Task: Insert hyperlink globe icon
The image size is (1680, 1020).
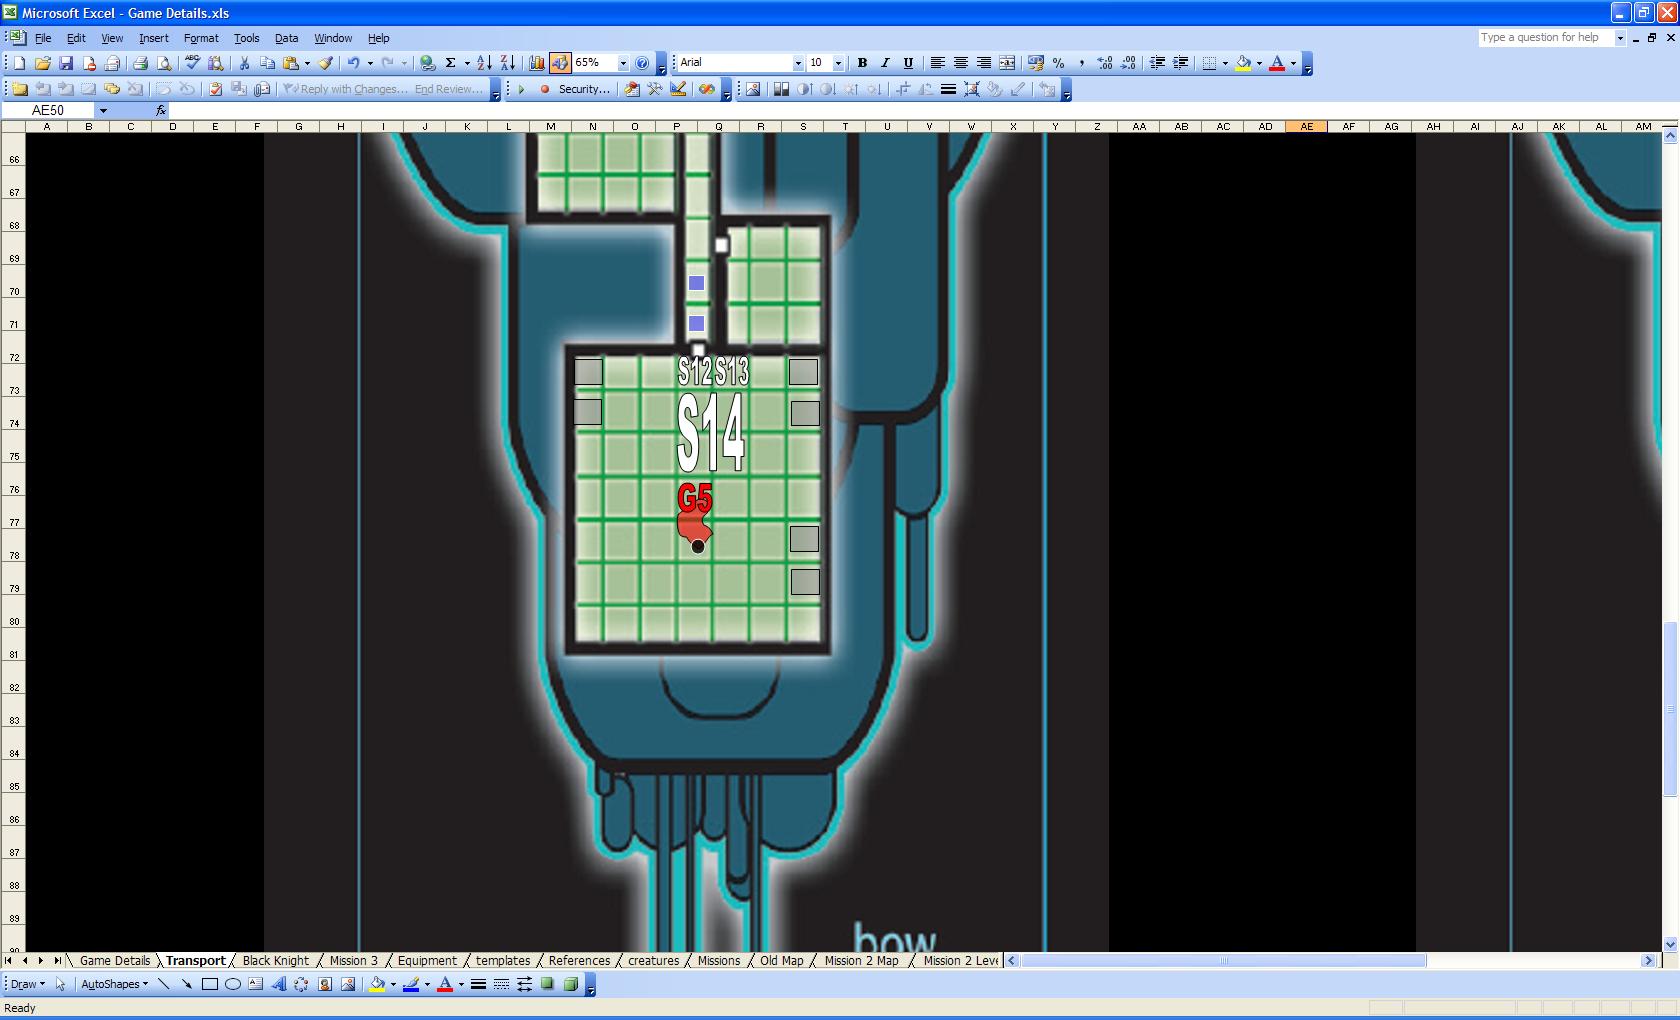Action: pos(427,63)
